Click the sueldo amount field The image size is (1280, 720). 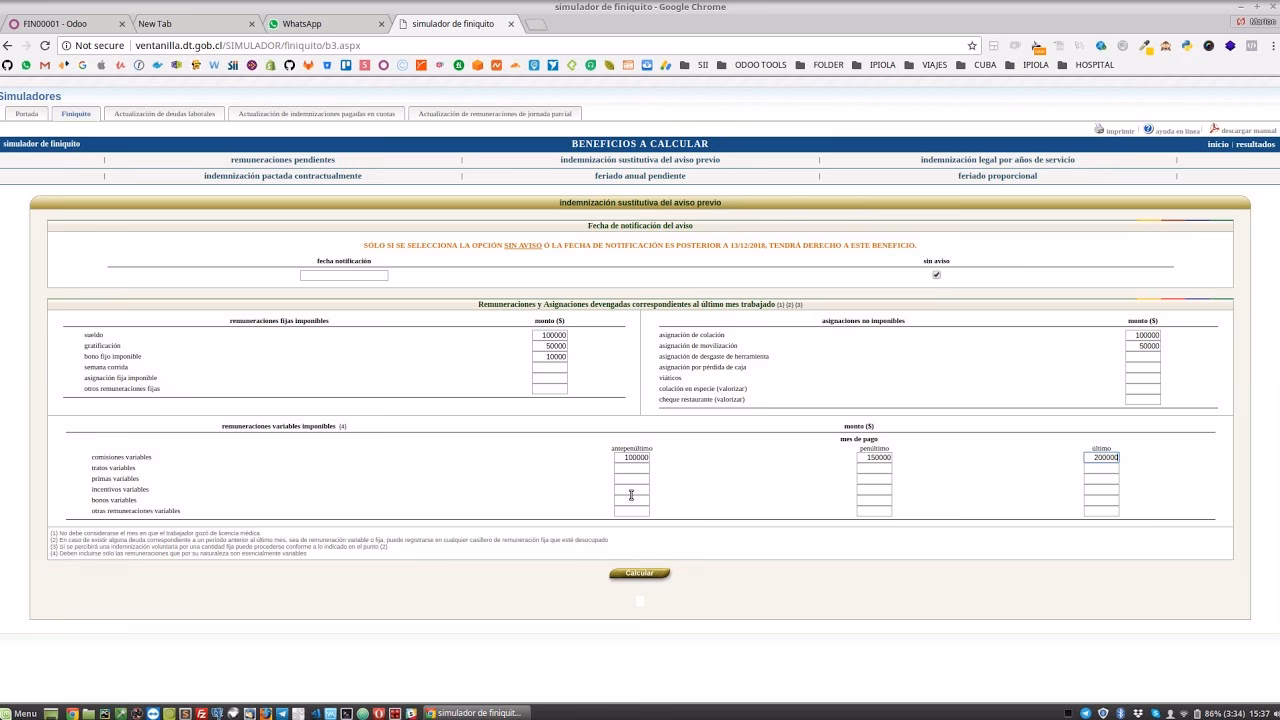tap(549, 335)
